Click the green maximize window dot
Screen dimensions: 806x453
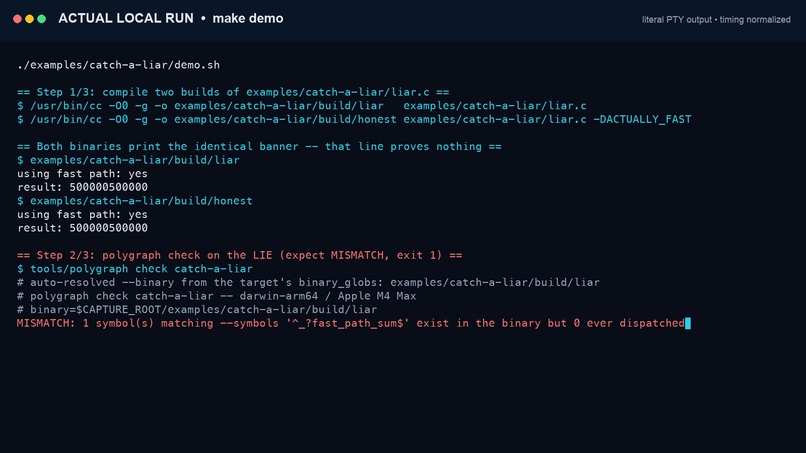tap(42, 19)
